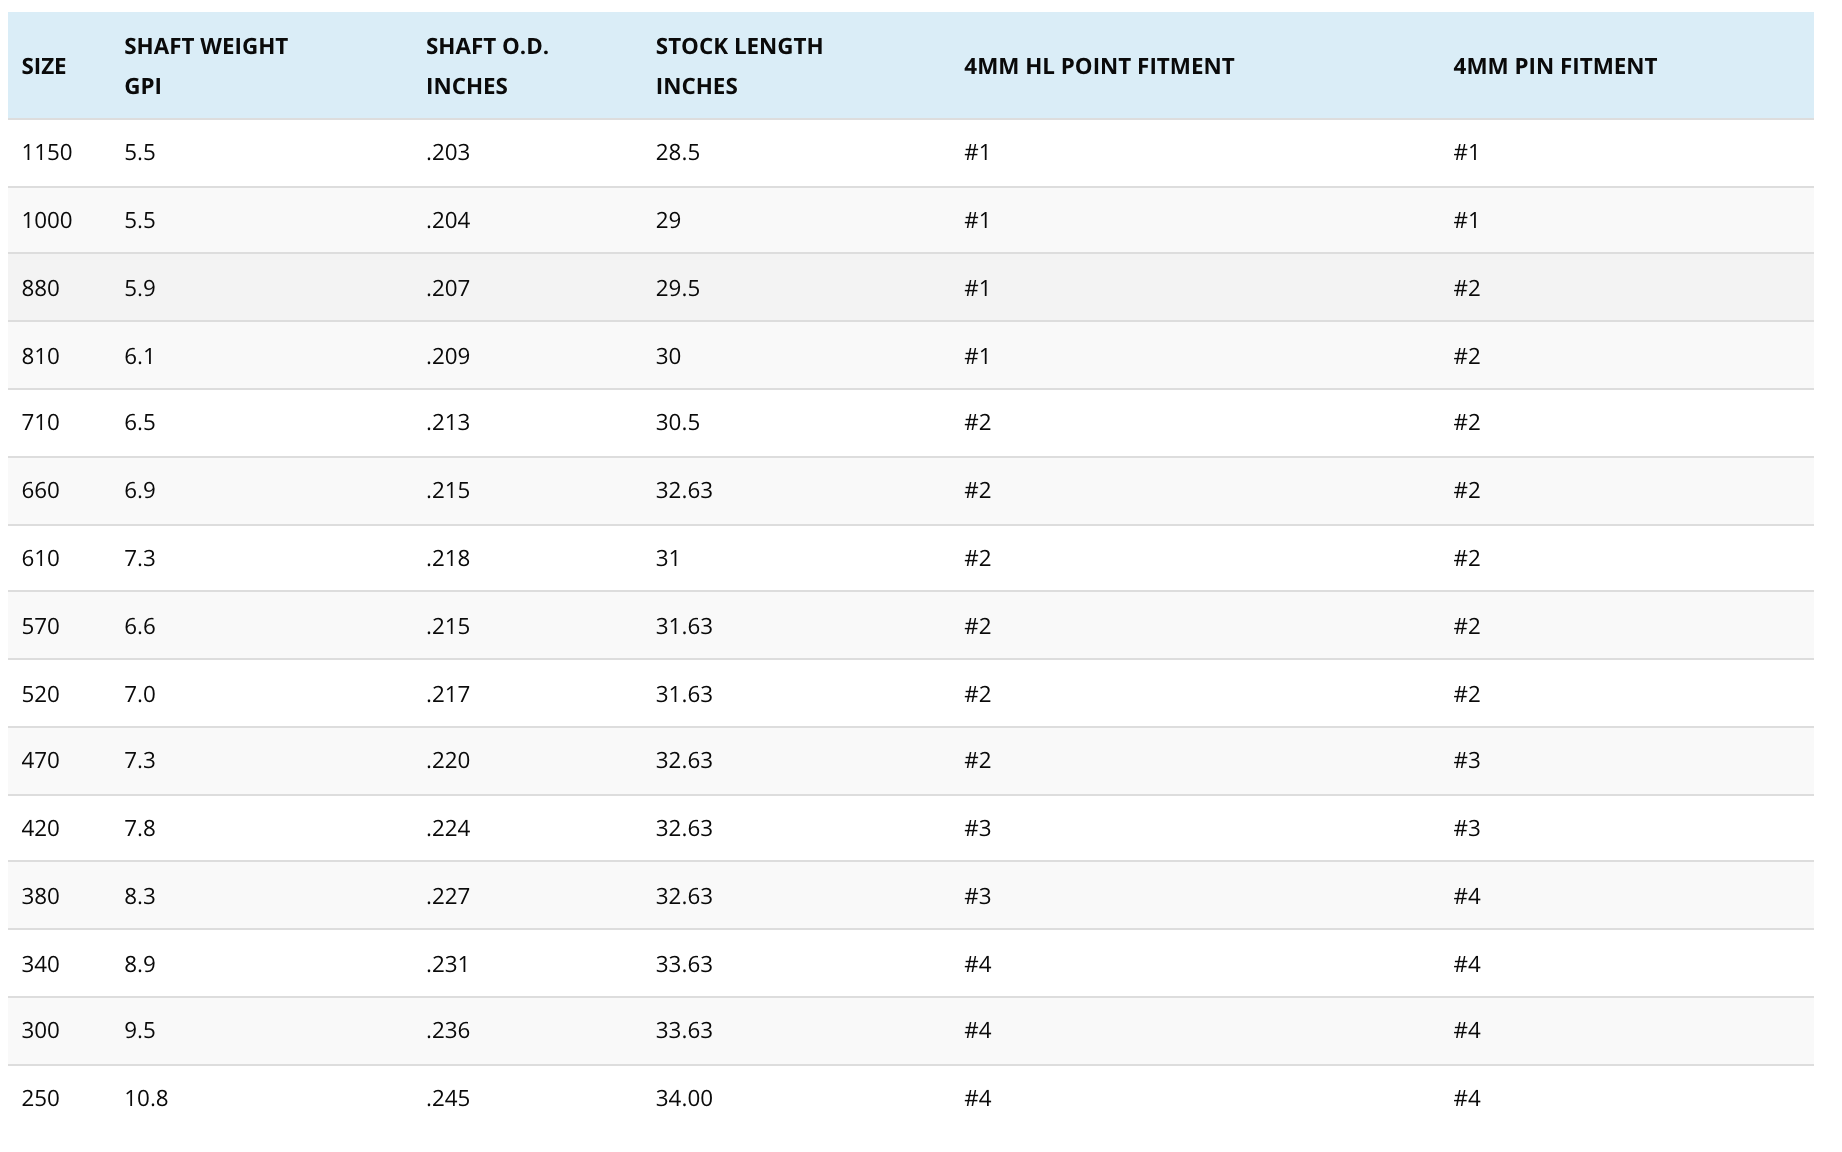1842x1152 pixels.
Task: Click size 250 in the last row
Action: pyautogui.click(x=41, y=1098)
